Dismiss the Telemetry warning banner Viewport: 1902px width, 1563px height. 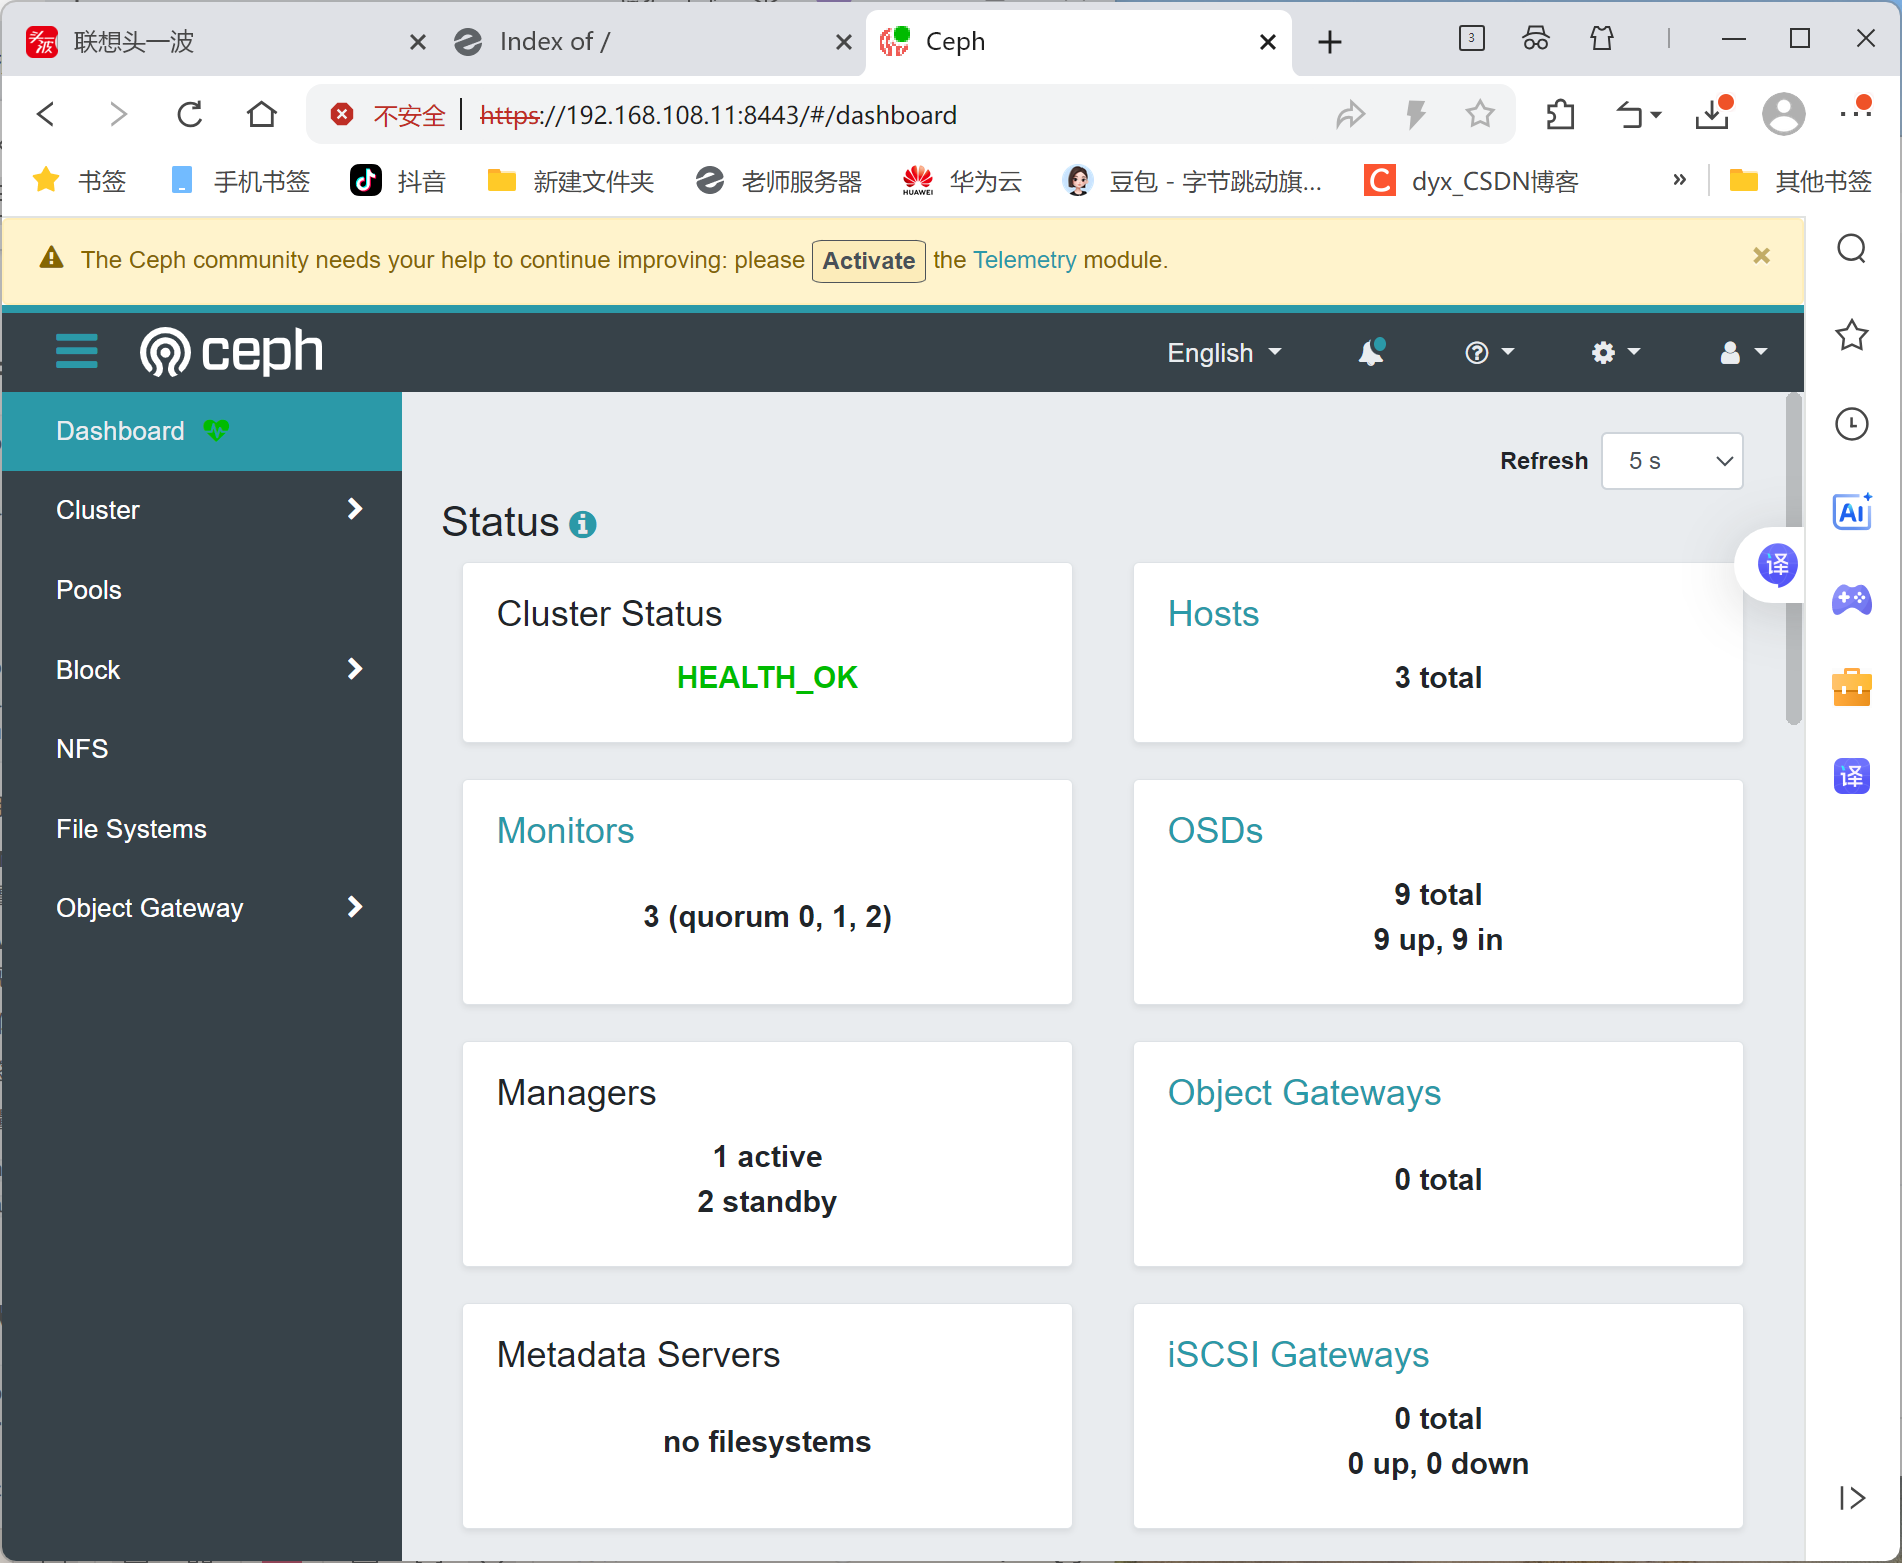pyautogui.click(x=1762, y=256)
